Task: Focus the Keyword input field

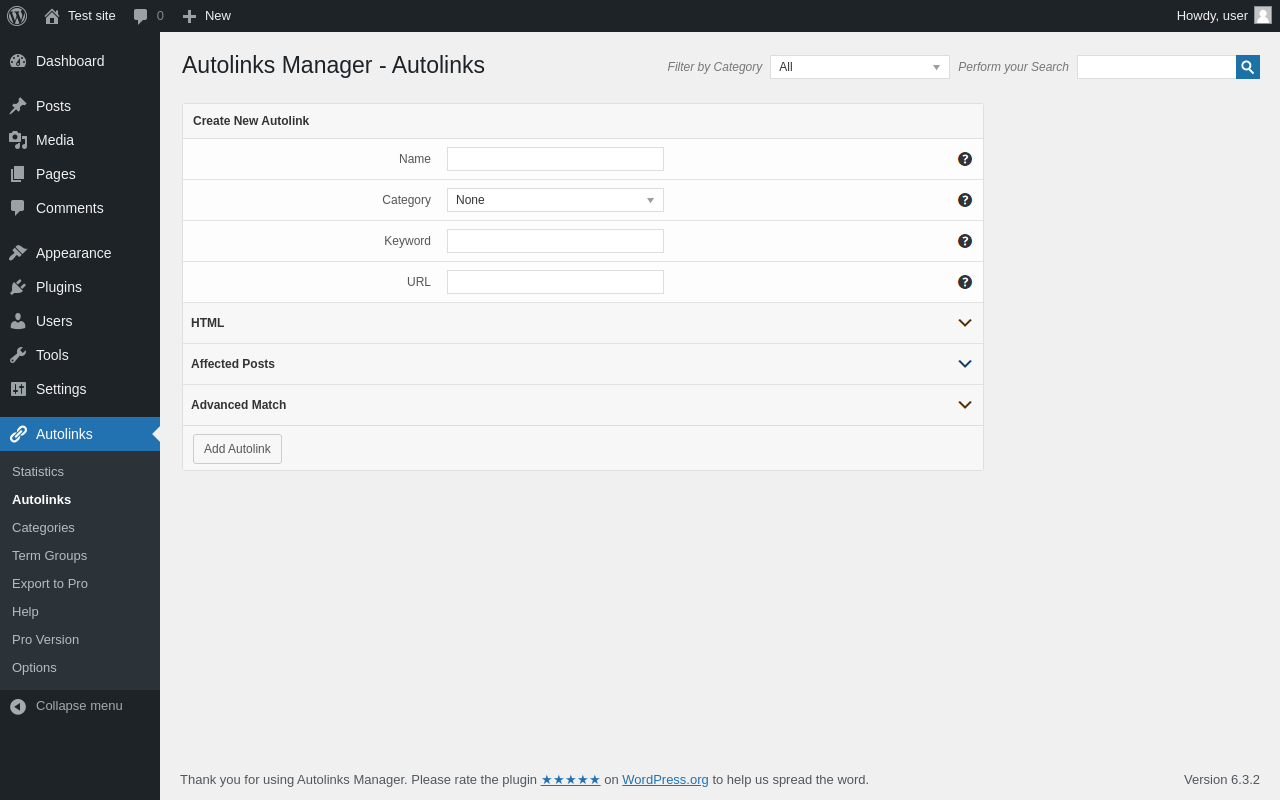Action: [x=555, y=241]
